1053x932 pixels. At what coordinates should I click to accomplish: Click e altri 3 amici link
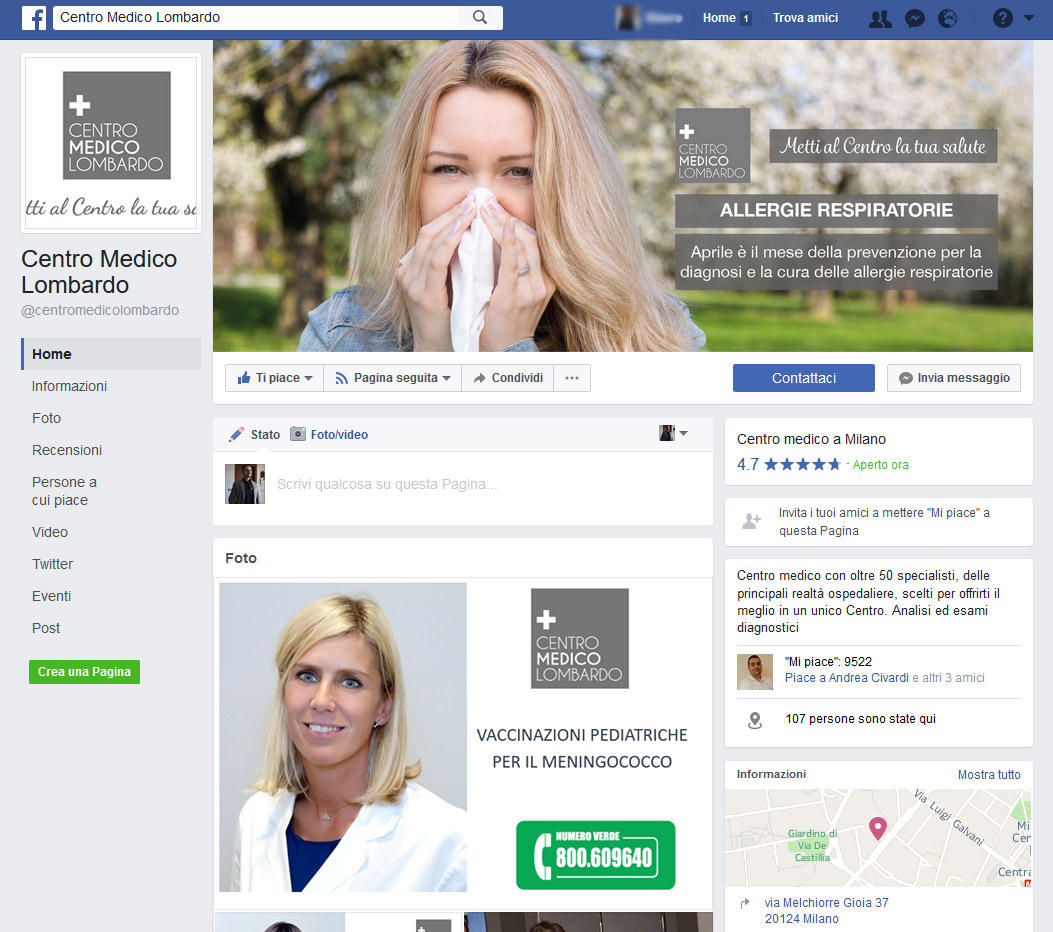coord(948,678)
